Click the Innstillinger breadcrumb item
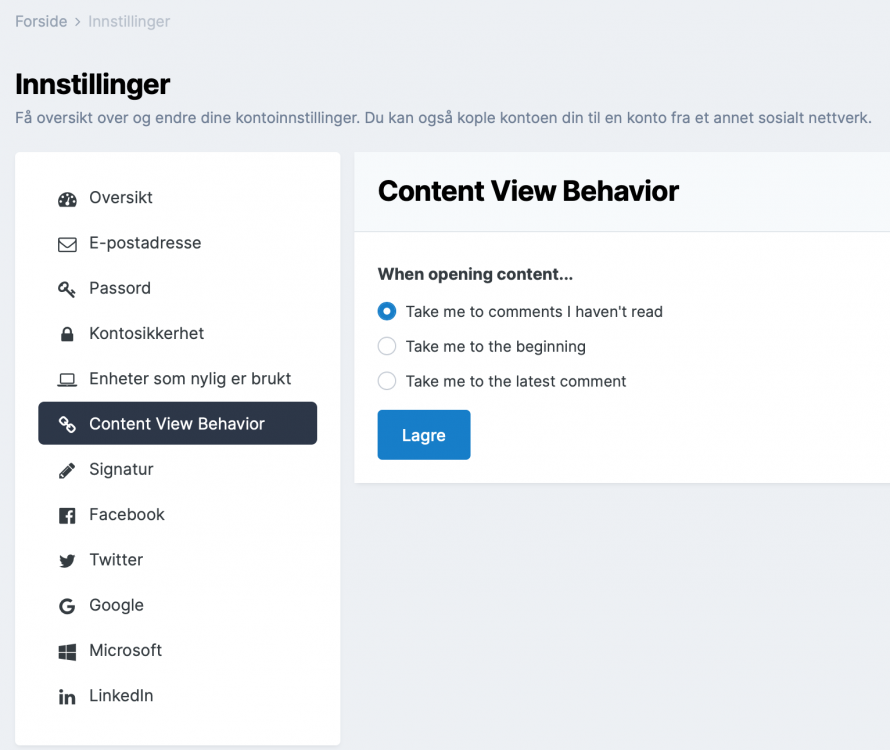 point(129,21)
